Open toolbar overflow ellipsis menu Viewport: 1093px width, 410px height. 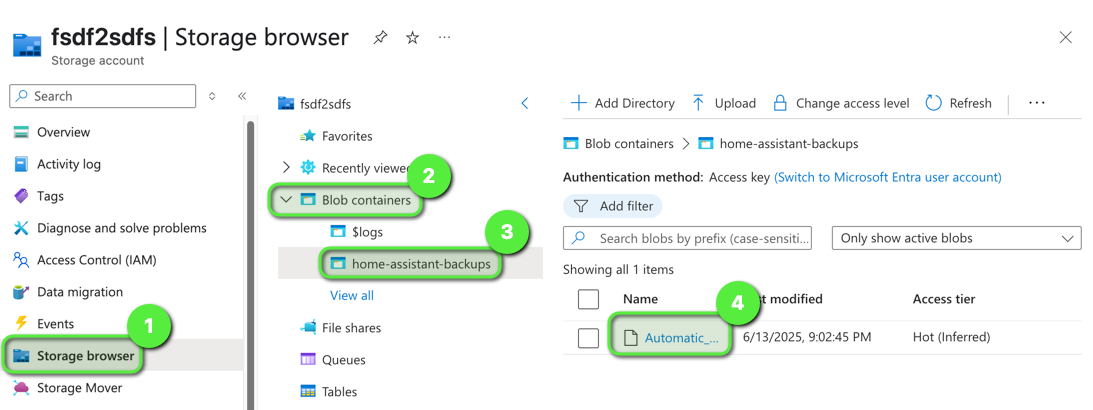point(1036,103)
